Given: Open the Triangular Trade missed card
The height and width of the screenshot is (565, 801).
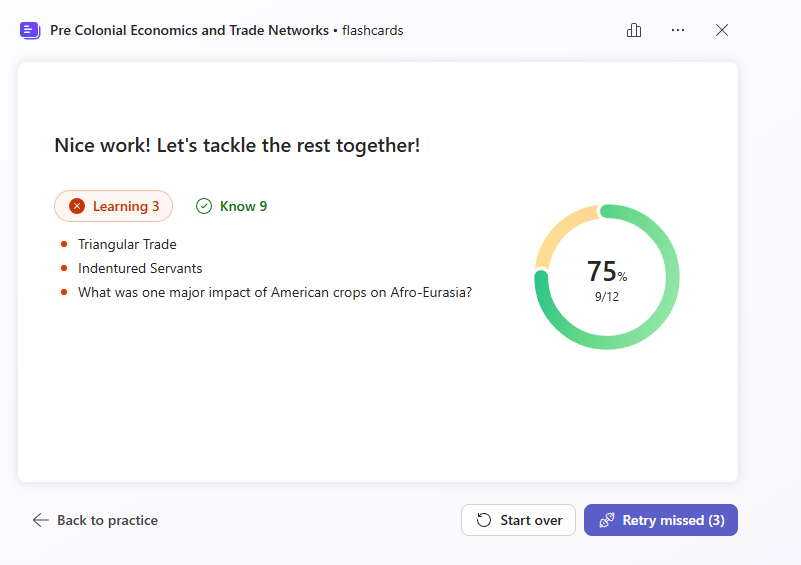Looking at the screenshot, I should coord(127,244).
